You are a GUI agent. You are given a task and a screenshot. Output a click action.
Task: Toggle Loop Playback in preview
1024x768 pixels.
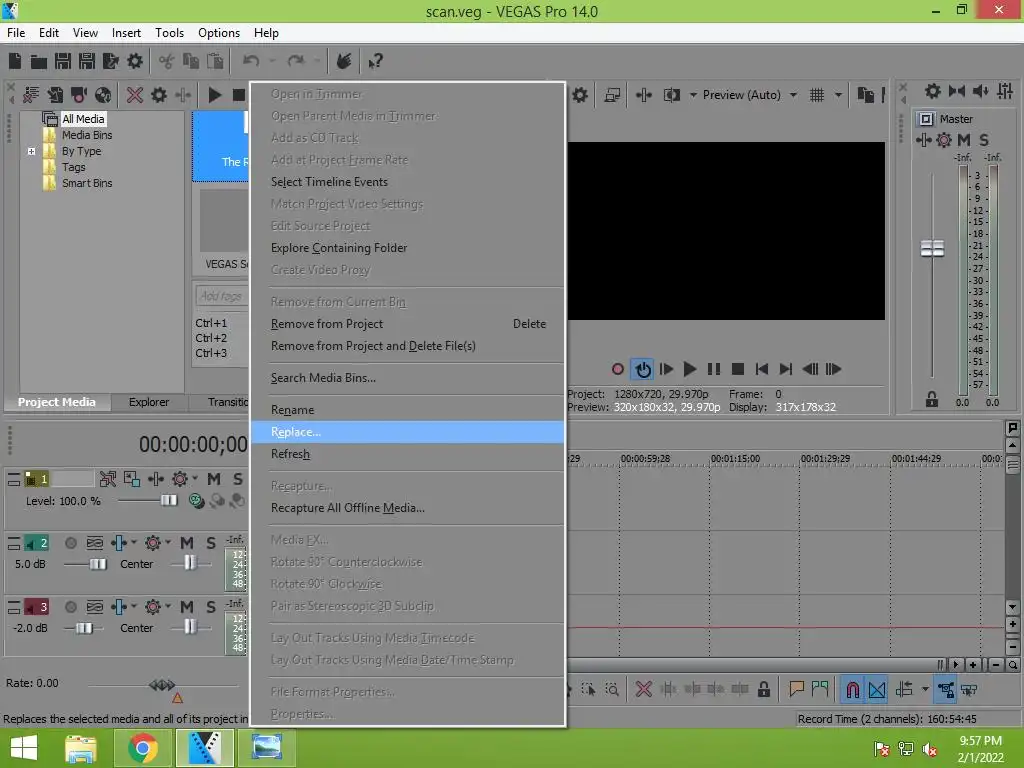point(643,369)
